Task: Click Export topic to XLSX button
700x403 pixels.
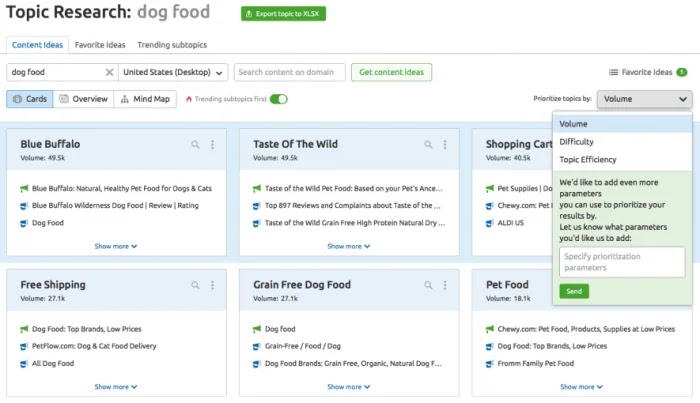Action: (x=283, y=14)
